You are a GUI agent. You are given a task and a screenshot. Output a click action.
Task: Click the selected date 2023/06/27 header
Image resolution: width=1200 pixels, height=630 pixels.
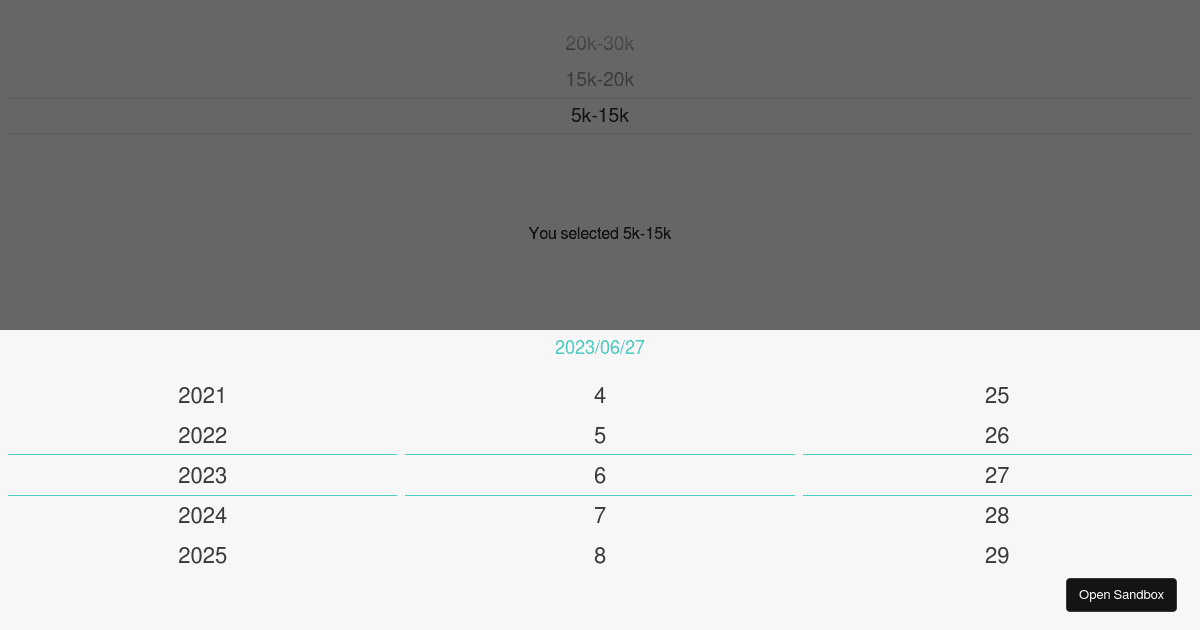coord(600,348)
